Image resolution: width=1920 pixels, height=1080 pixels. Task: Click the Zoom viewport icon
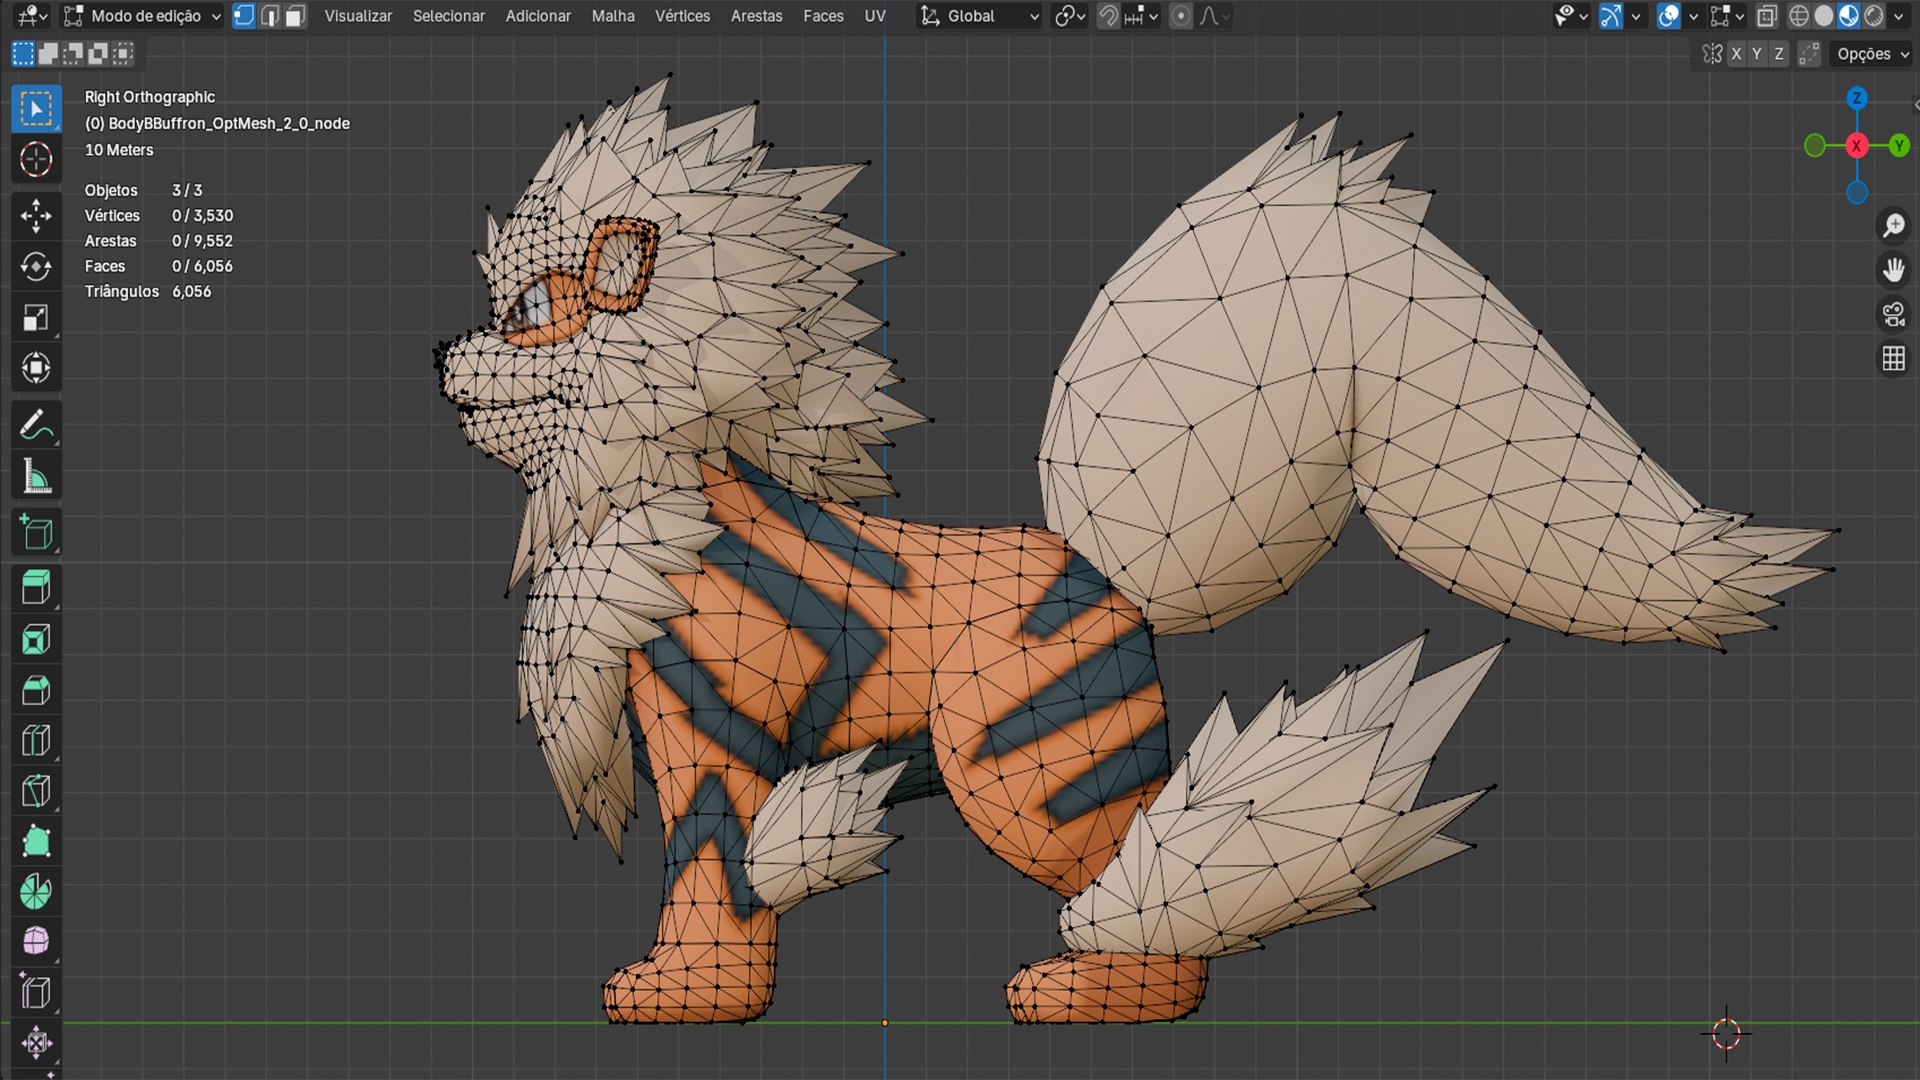click(1894, 226)
